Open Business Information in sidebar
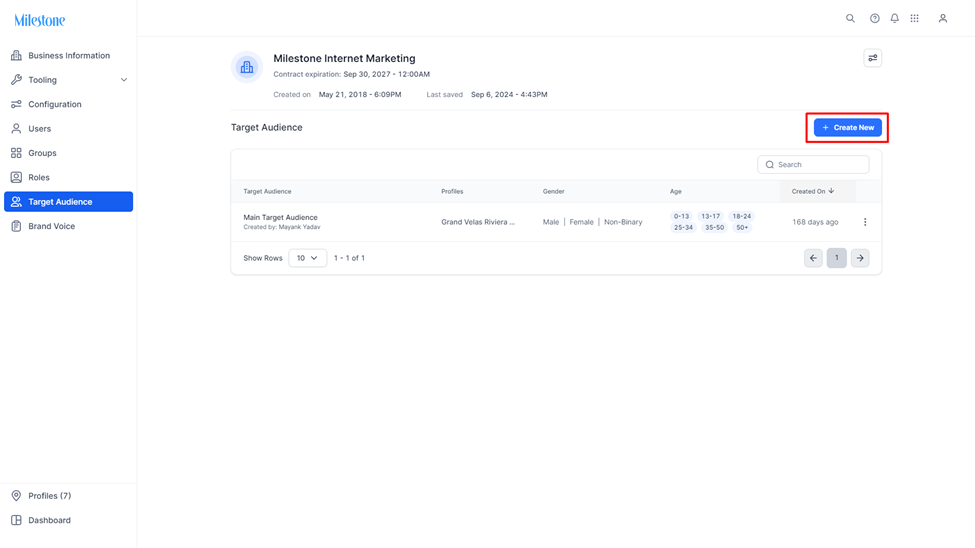The height and width of the screenshot is (548, 975). tap(68, 55)
